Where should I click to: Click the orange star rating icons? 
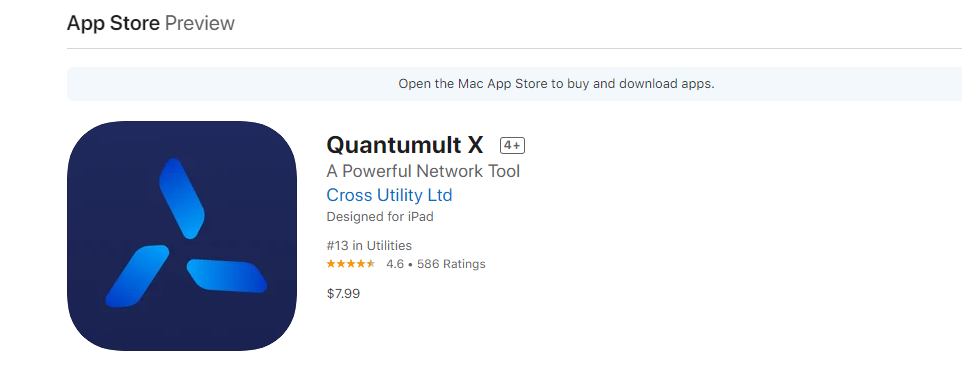(351, 264)
